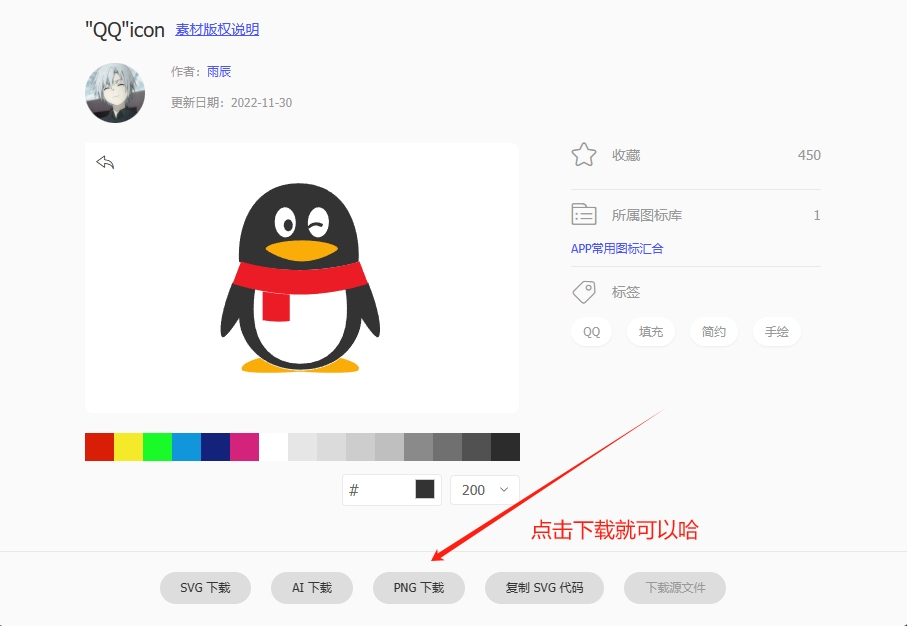Click the hex color input field
Image resolution: width=907 pixels, height=626 pixels.
tap(392, 490)
